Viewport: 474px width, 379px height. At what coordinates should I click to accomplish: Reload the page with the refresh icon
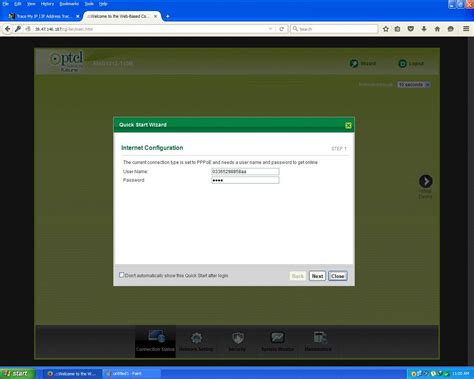282,29
